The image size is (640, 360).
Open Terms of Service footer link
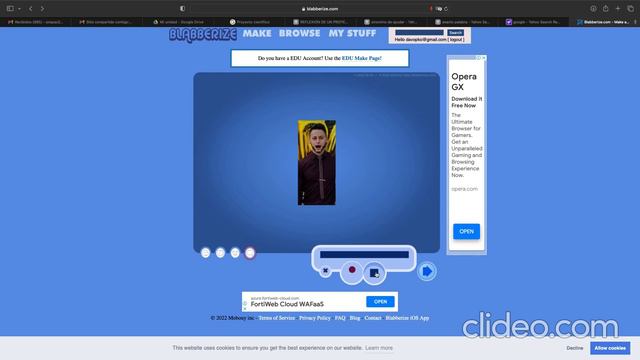pyautogui.click(x=276, y=318)
